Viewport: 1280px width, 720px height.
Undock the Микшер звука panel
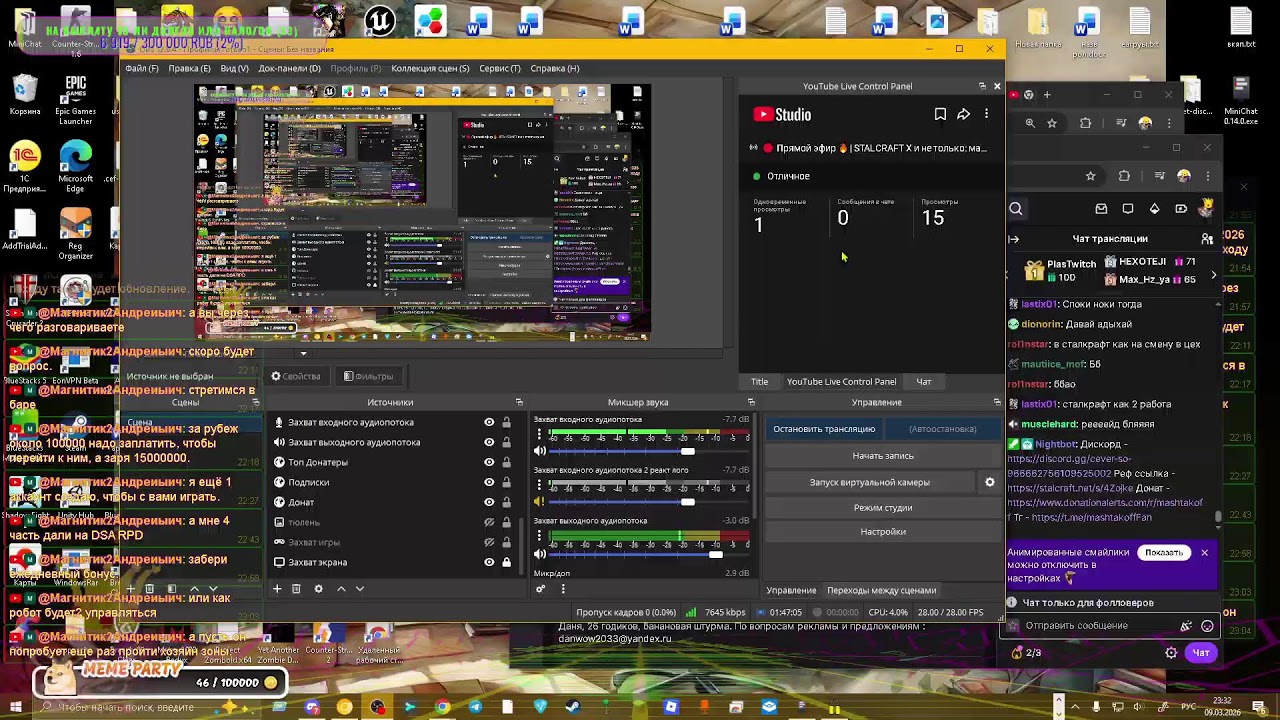coord(751,402)
